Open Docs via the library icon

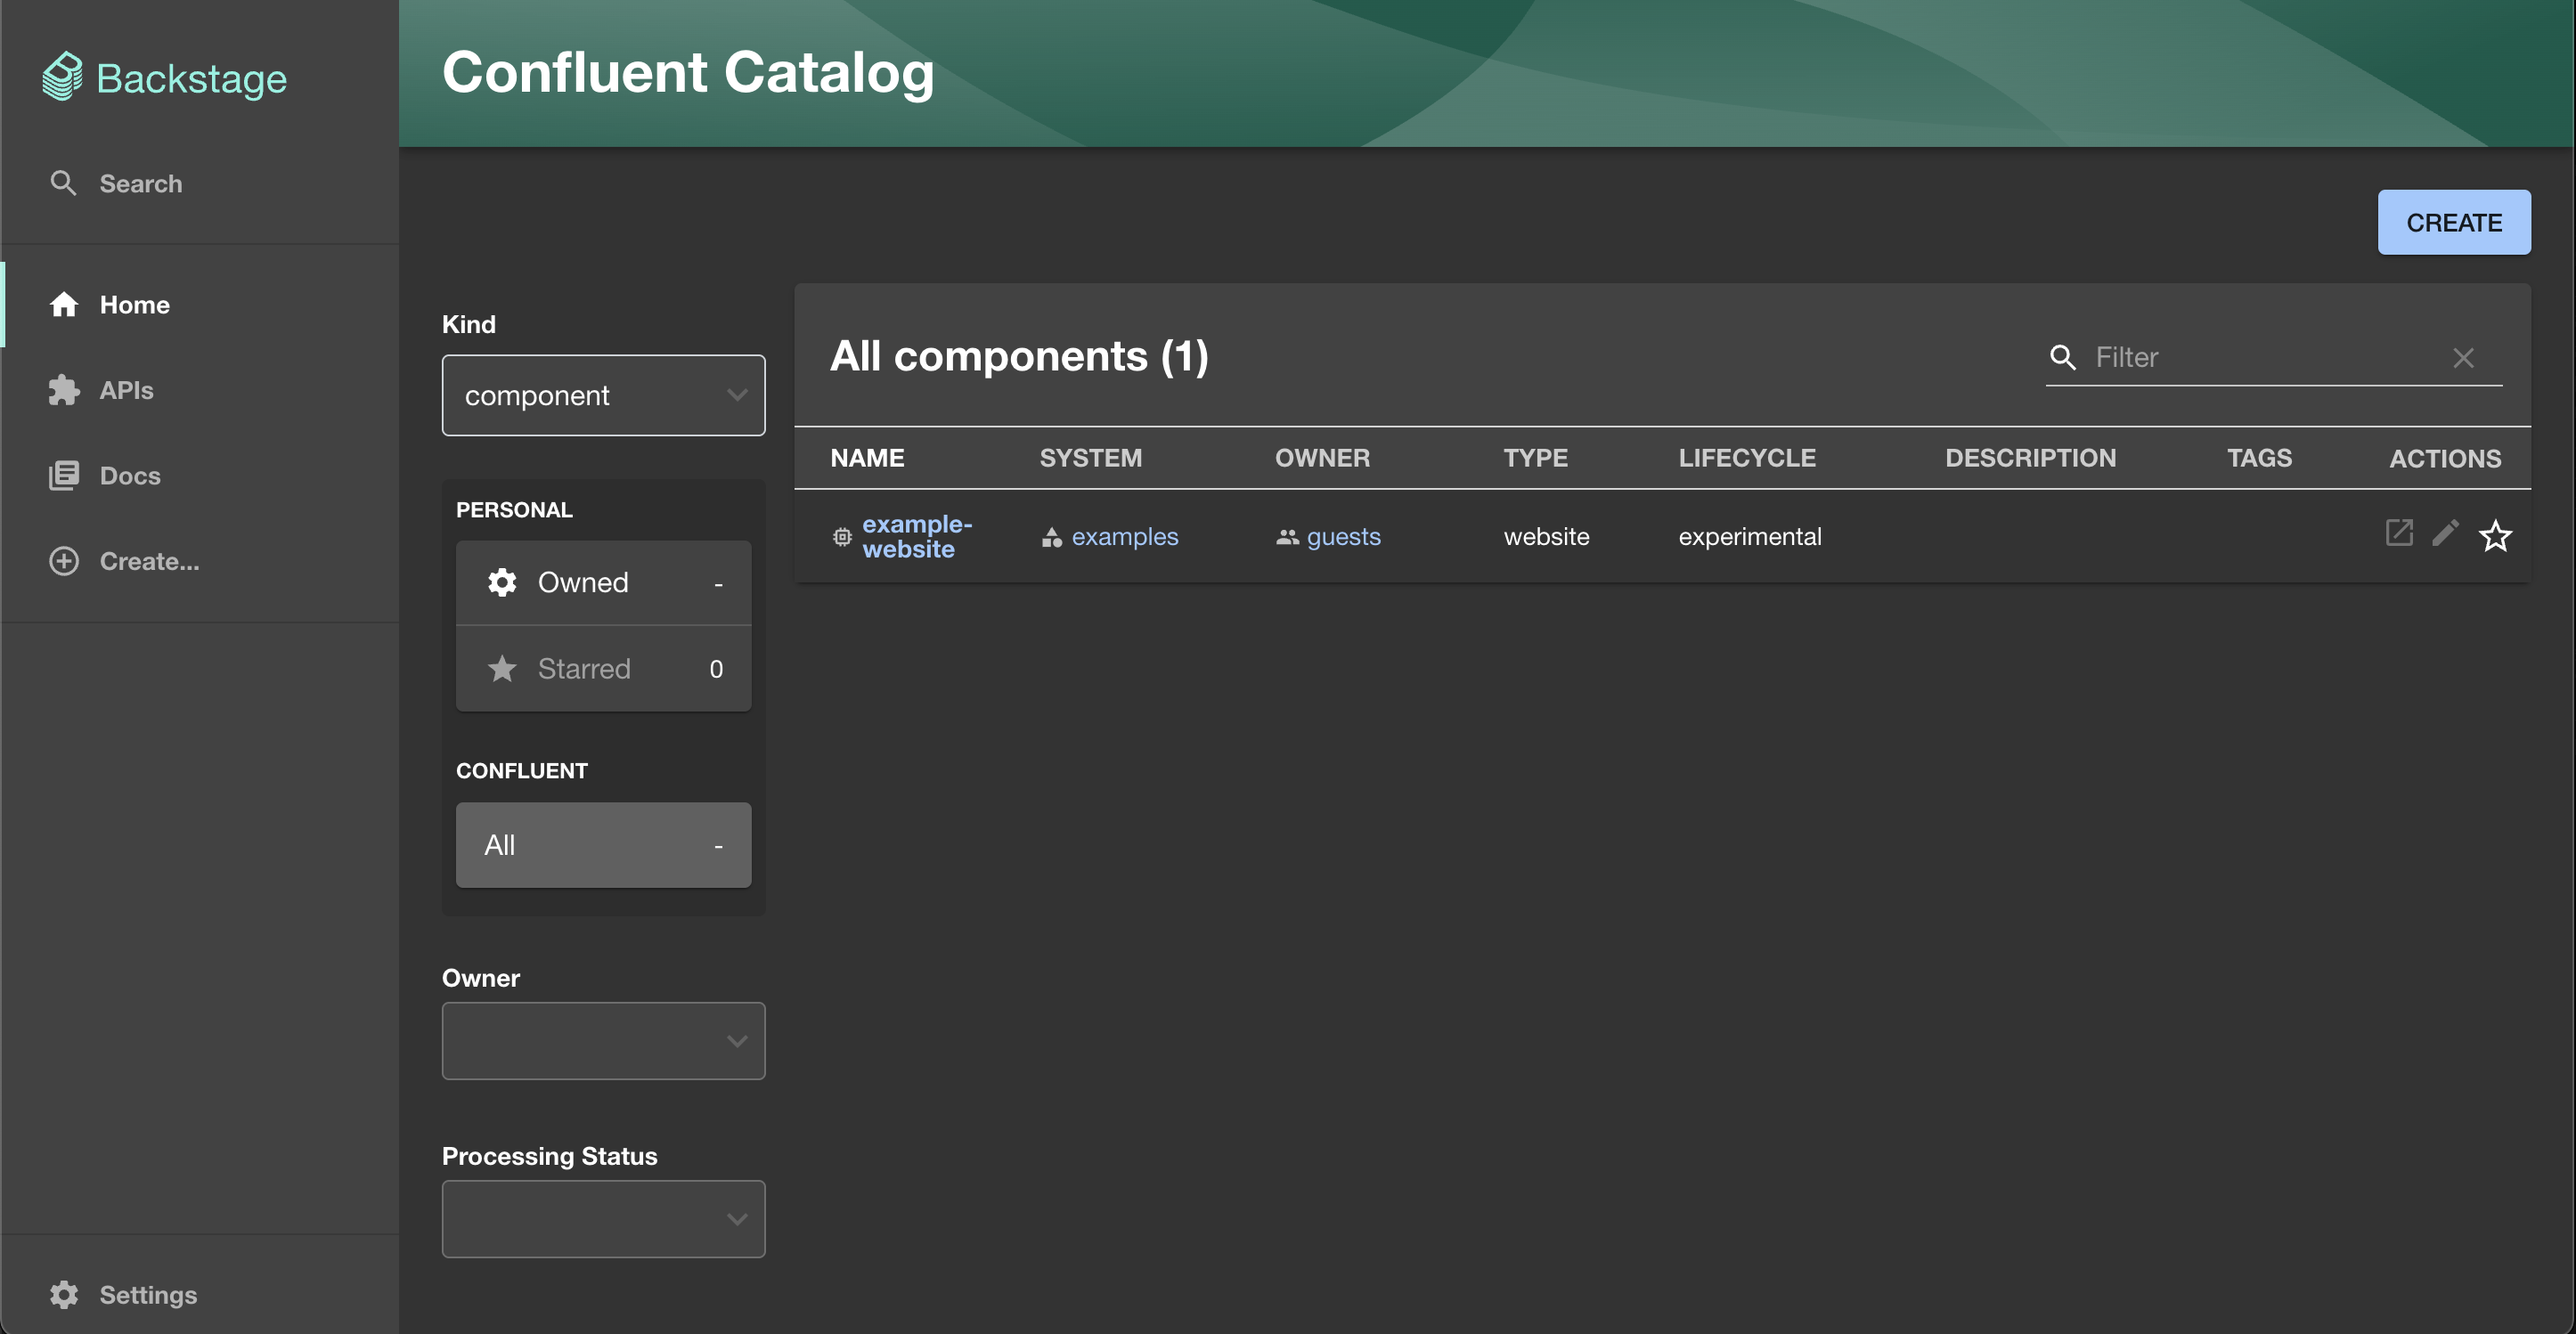tap(64, 475)
